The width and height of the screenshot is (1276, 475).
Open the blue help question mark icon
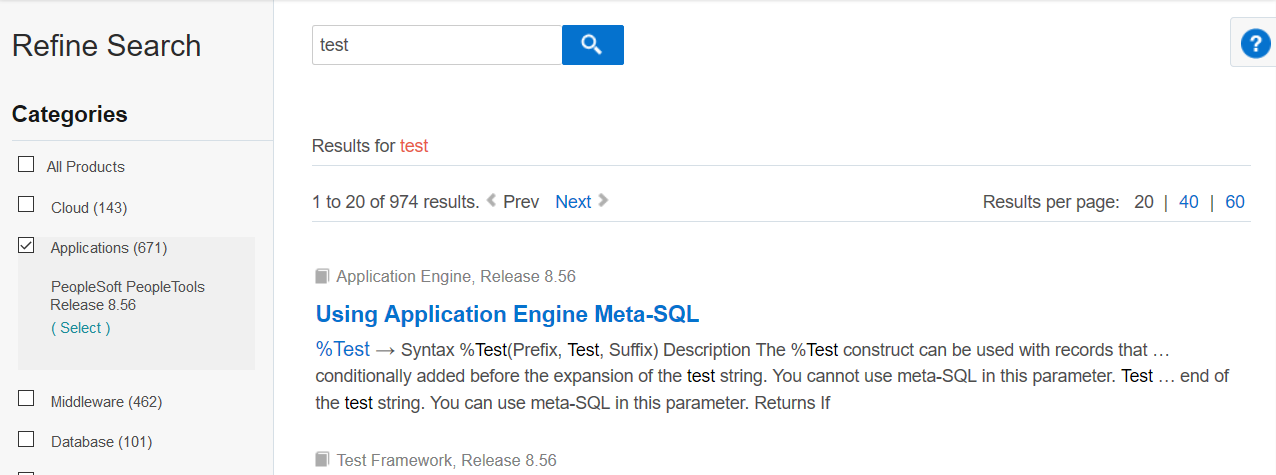(1254, 45)
